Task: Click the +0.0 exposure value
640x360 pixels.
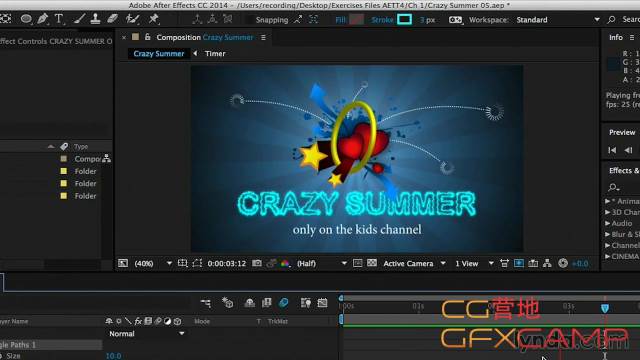Action: point(580,264)
